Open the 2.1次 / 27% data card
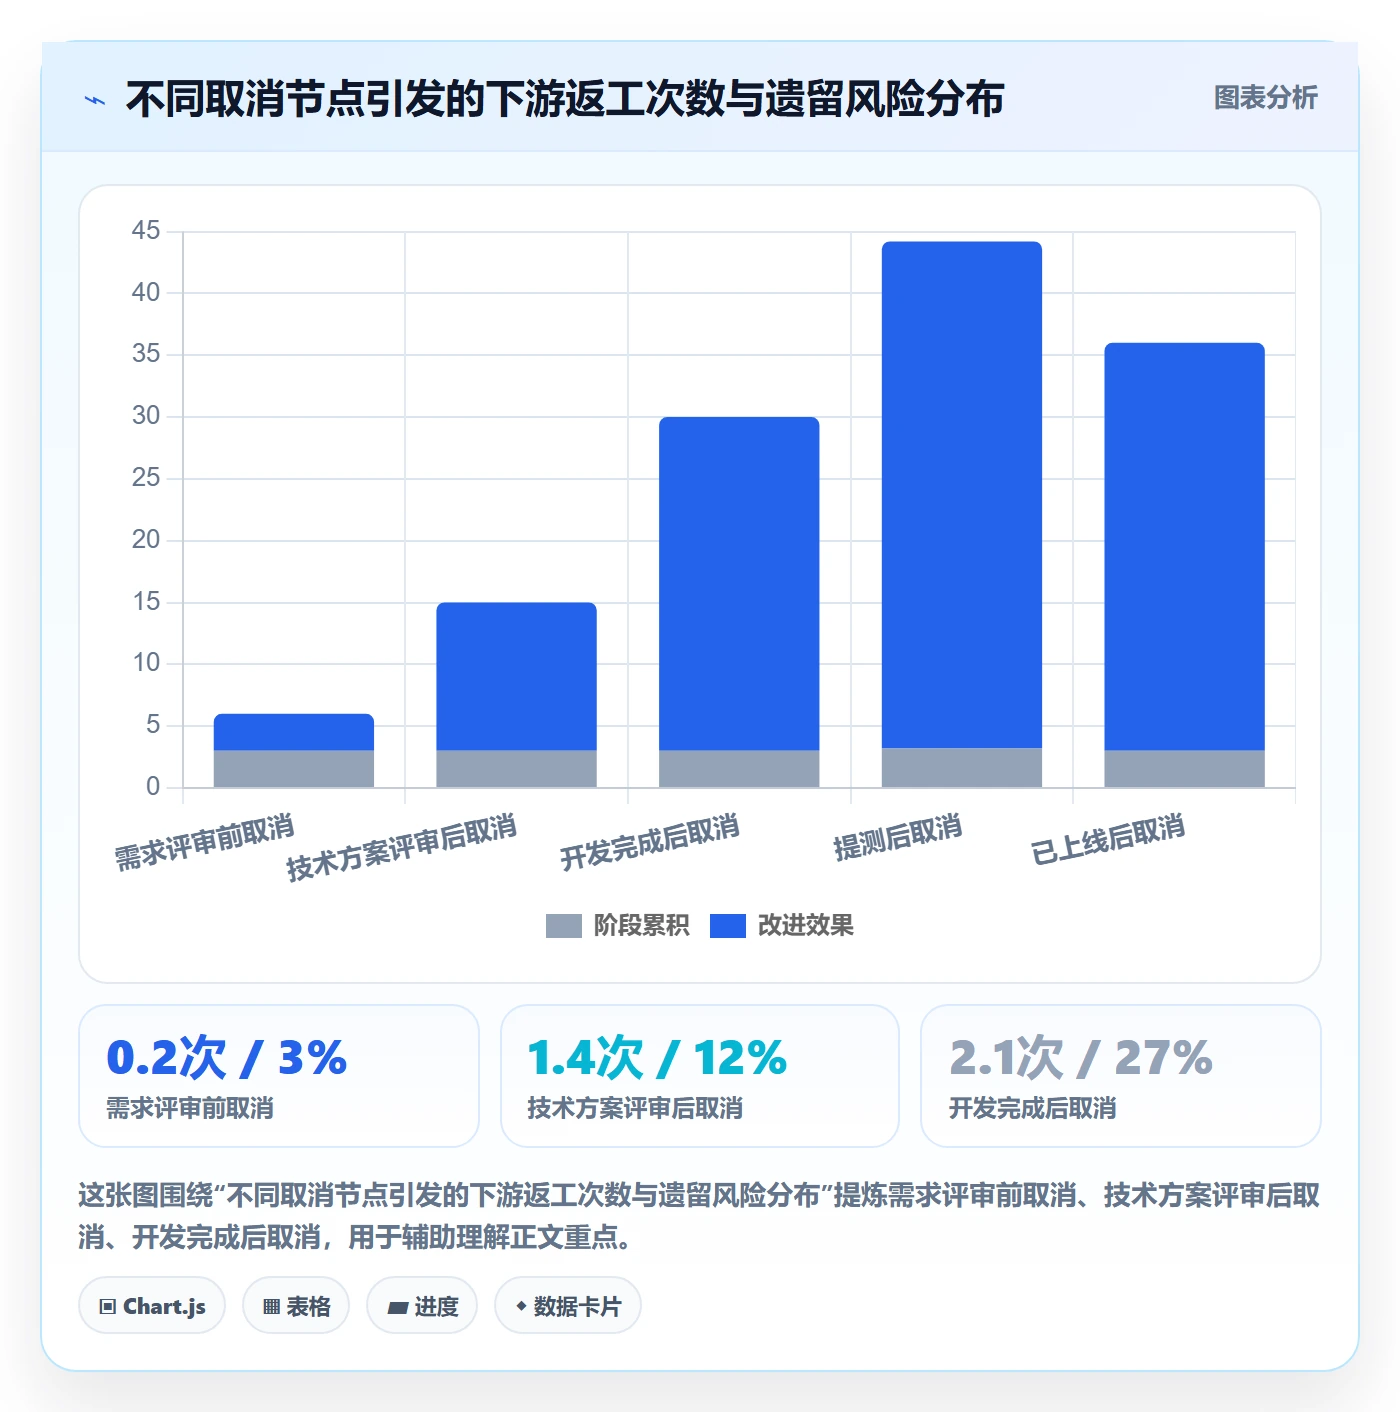The height and width of the screenshot is (1412, 1400). [1121, 1076]
